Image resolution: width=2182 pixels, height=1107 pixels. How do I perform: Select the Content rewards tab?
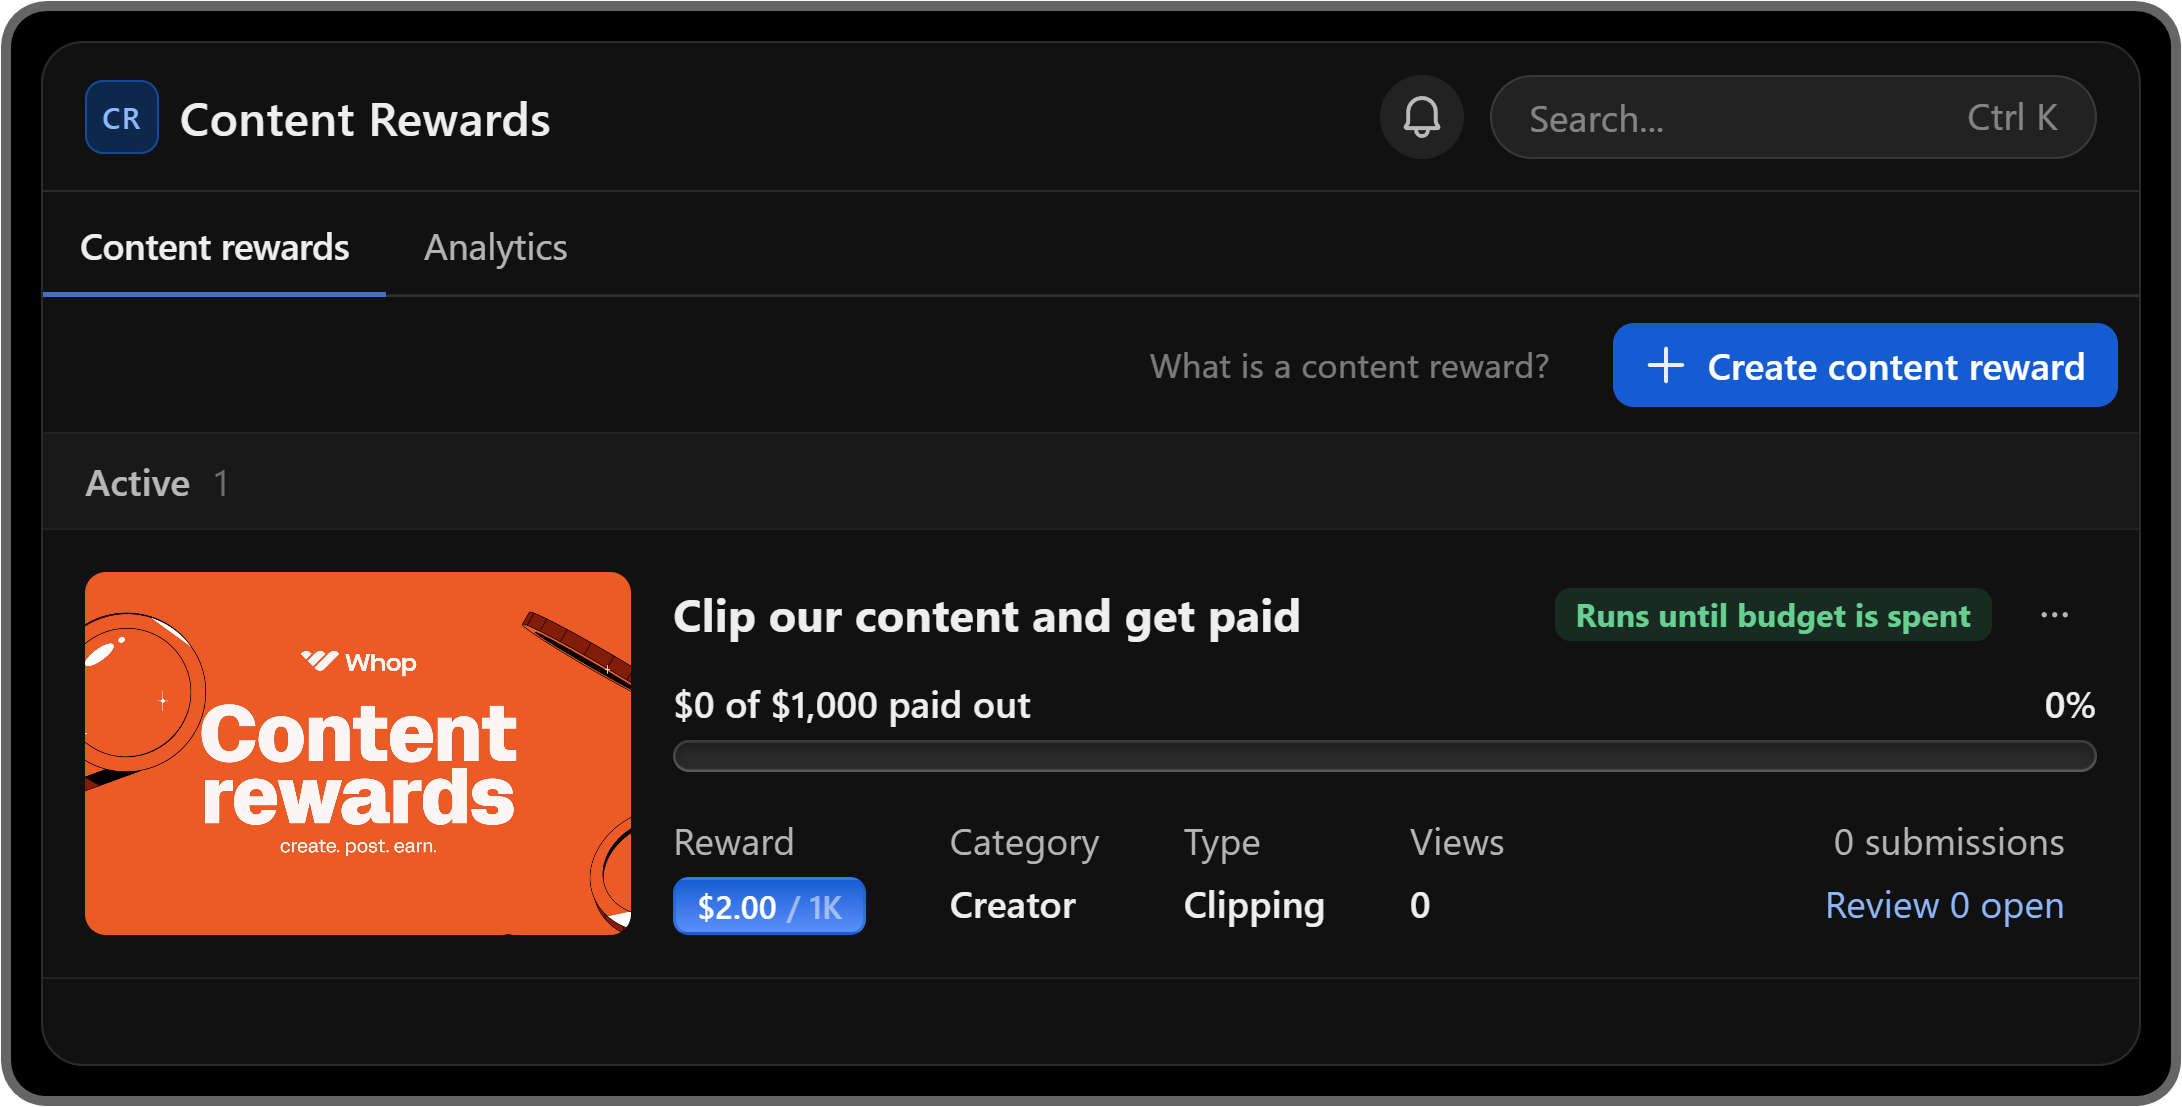[x=214, y=247]
